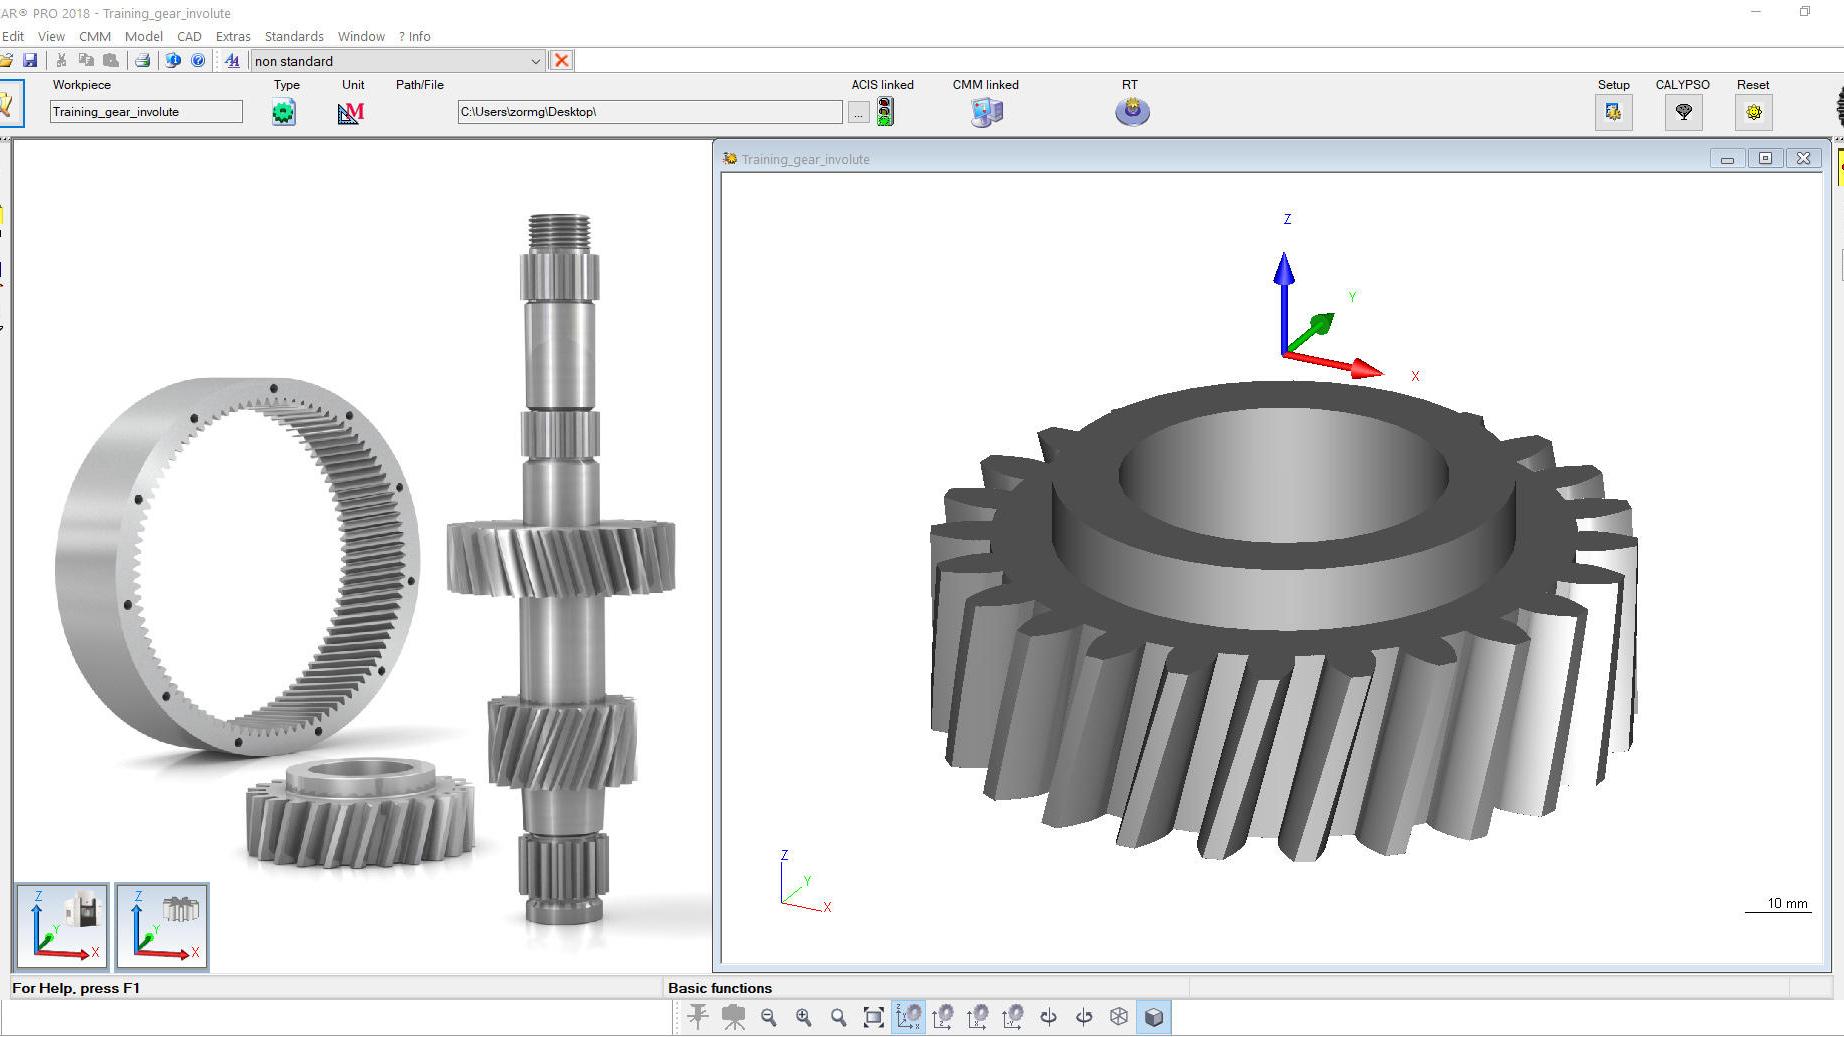
Task: Click the red X clear button
Action: (x=562, y=61)
